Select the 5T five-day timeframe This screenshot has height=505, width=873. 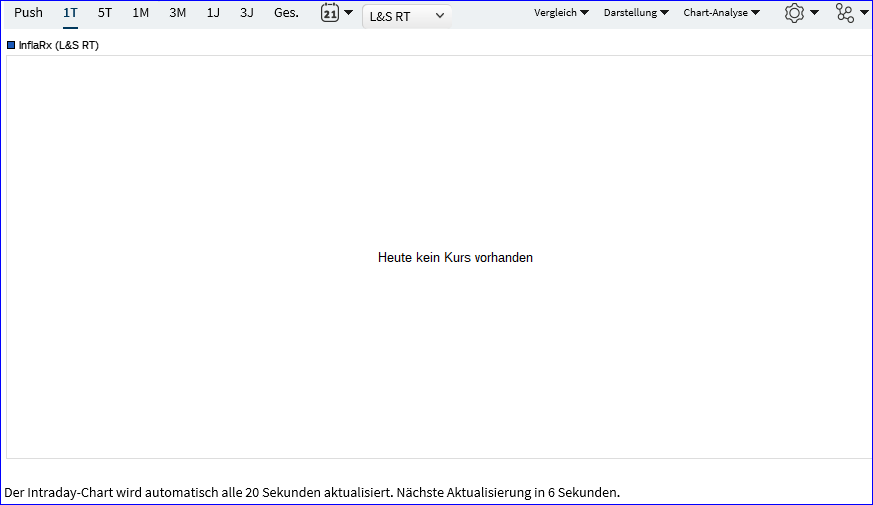point(105,13)
